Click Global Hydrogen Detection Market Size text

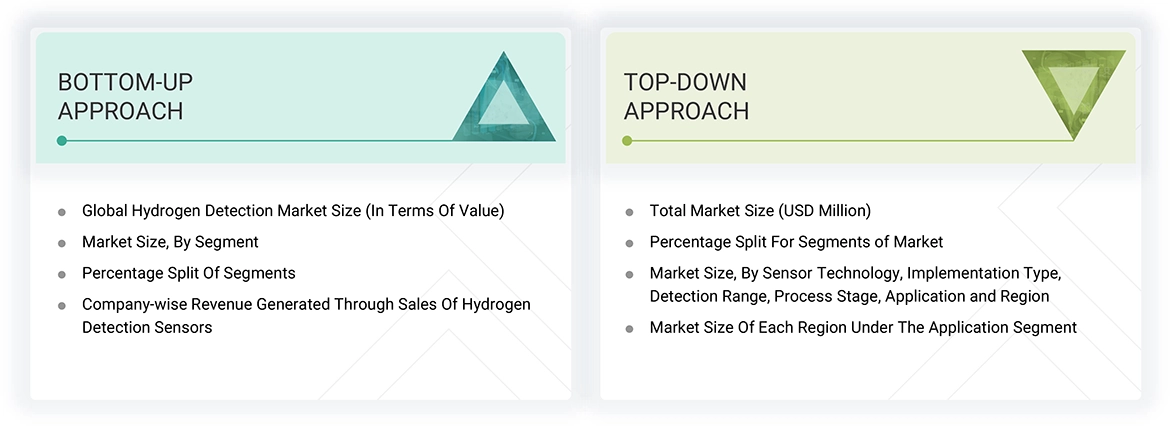[x=292, y=211]
